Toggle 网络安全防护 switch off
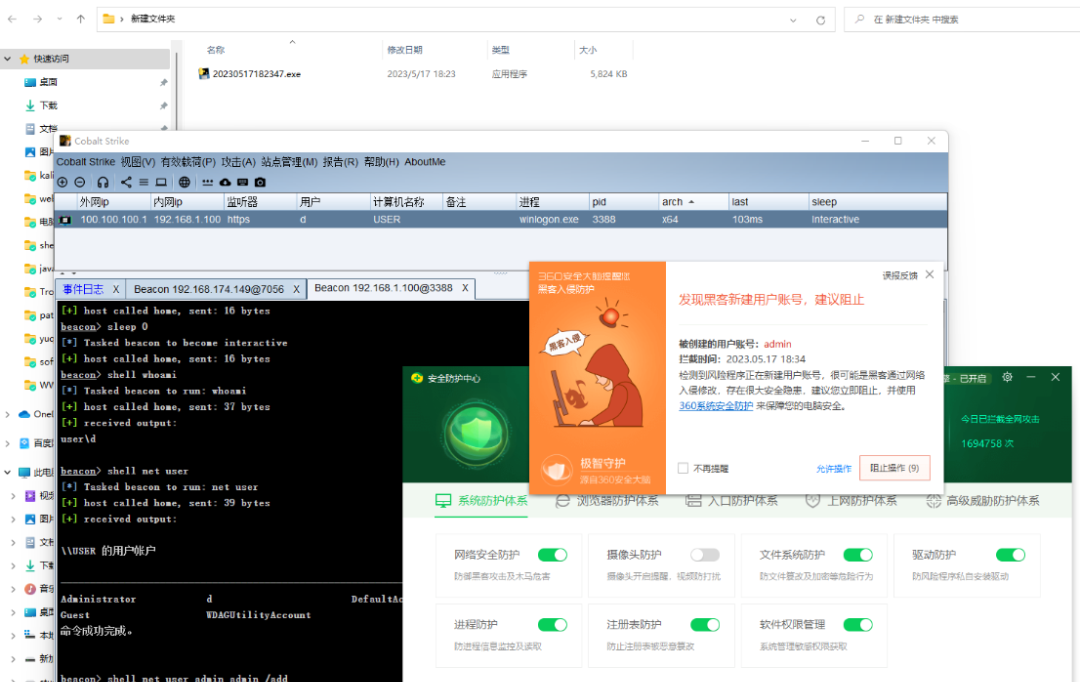 [552, 555]
